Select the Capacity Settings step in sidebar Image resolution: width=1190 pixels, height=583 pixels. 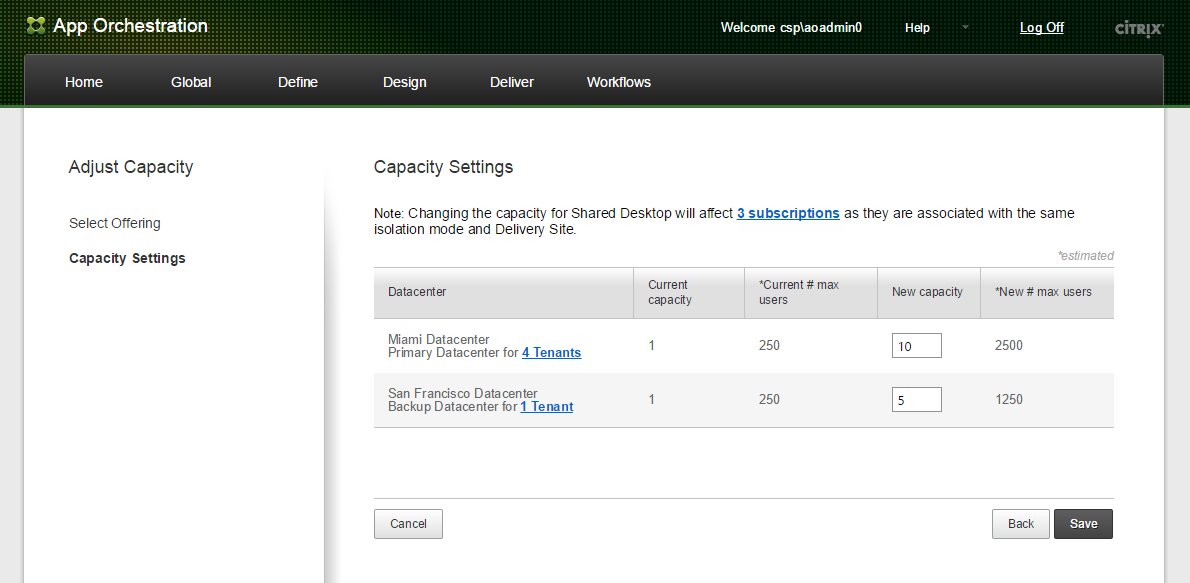point(127,258)
